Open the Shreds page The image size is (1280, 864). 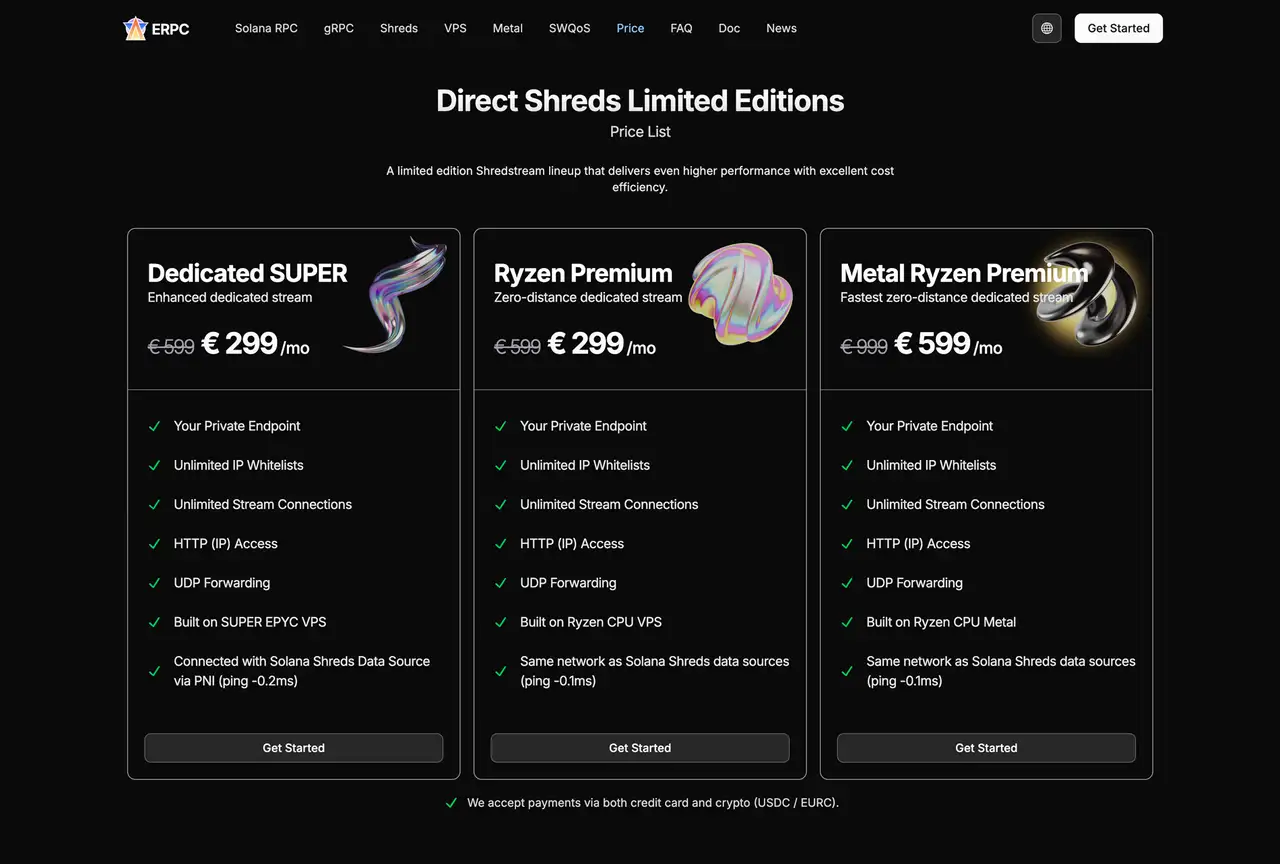pyautogui.click(x=399, y=28)
